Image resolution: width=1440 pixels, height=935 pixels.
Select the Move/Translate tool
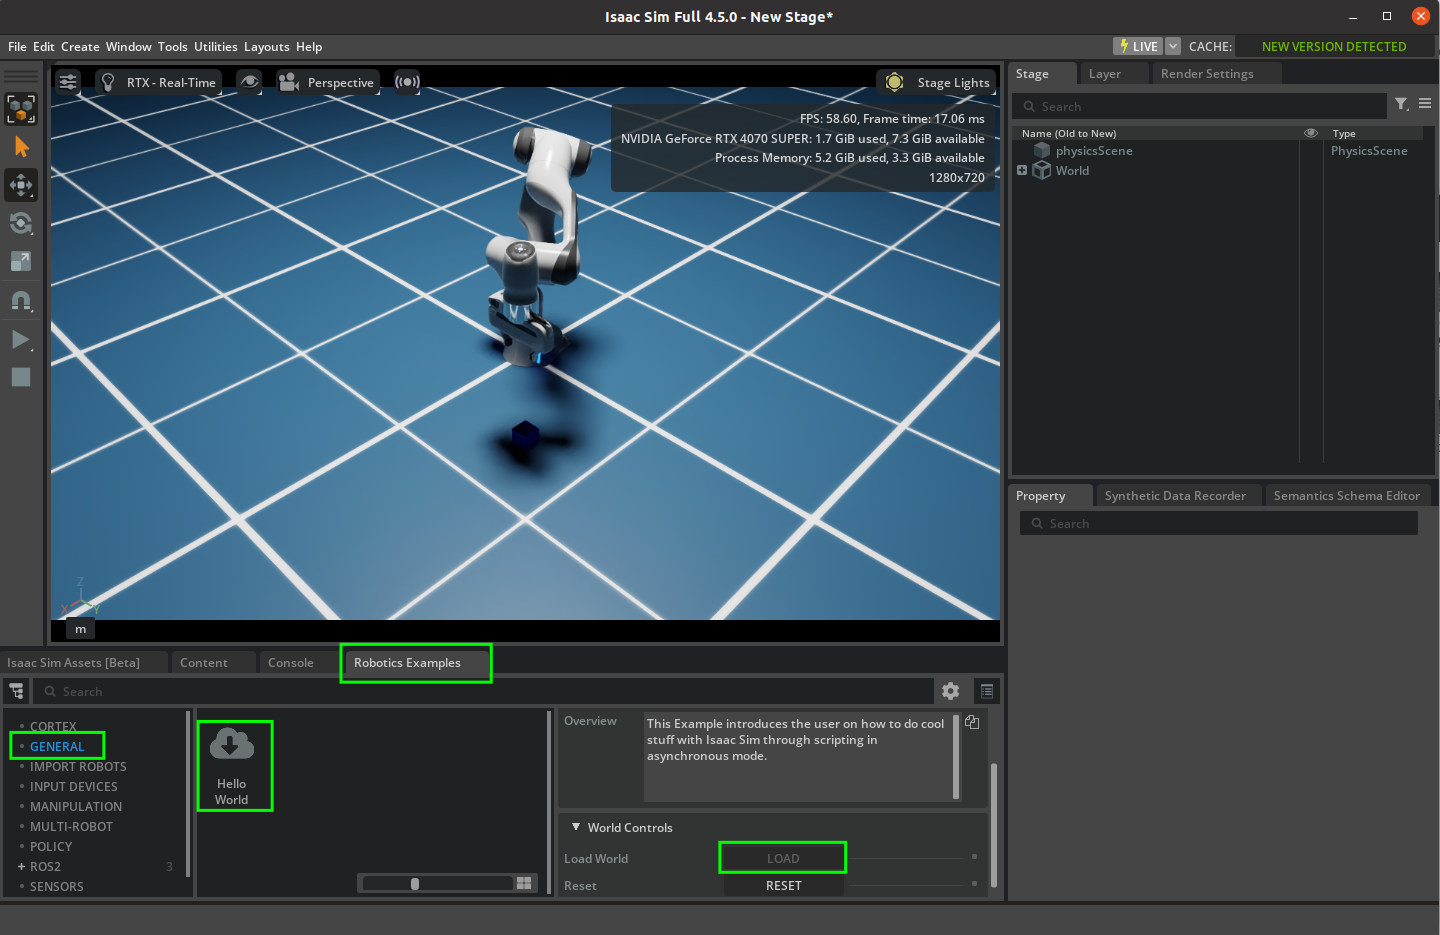point(21,185)
